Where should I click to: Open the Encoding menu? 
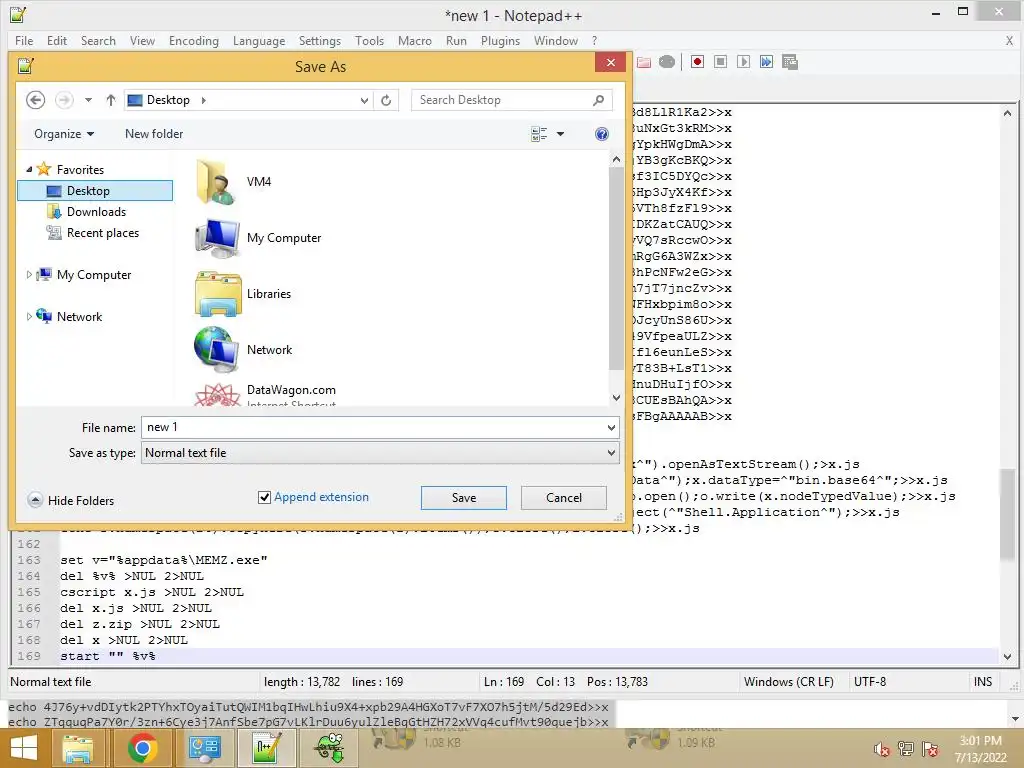(194, 40)
